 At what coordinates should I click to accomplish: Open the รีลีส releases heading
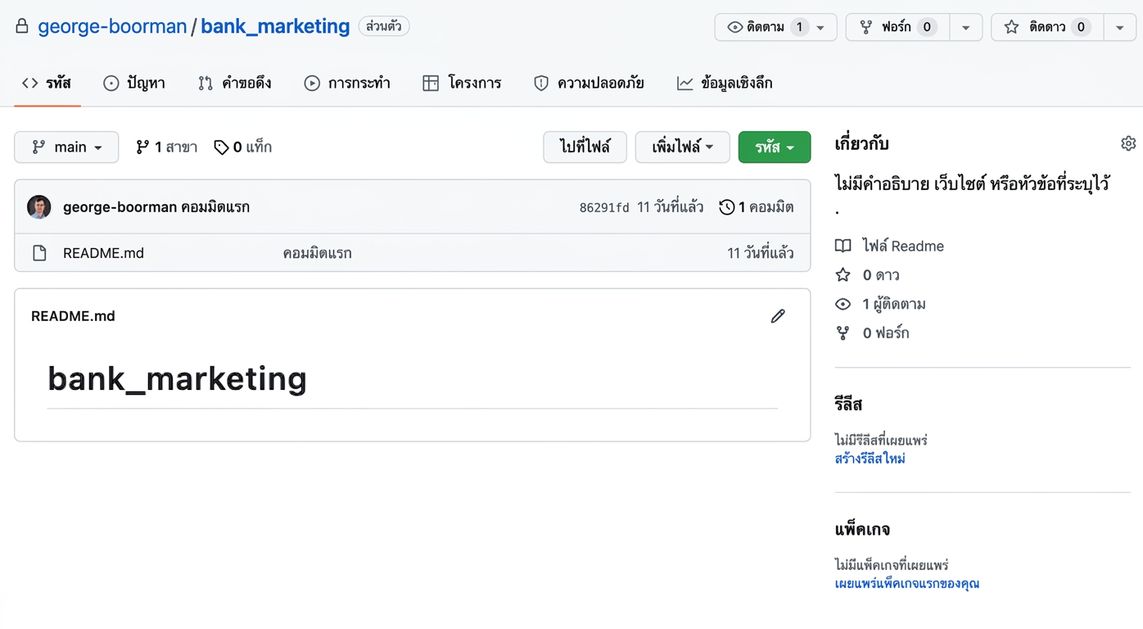point(849,405)
